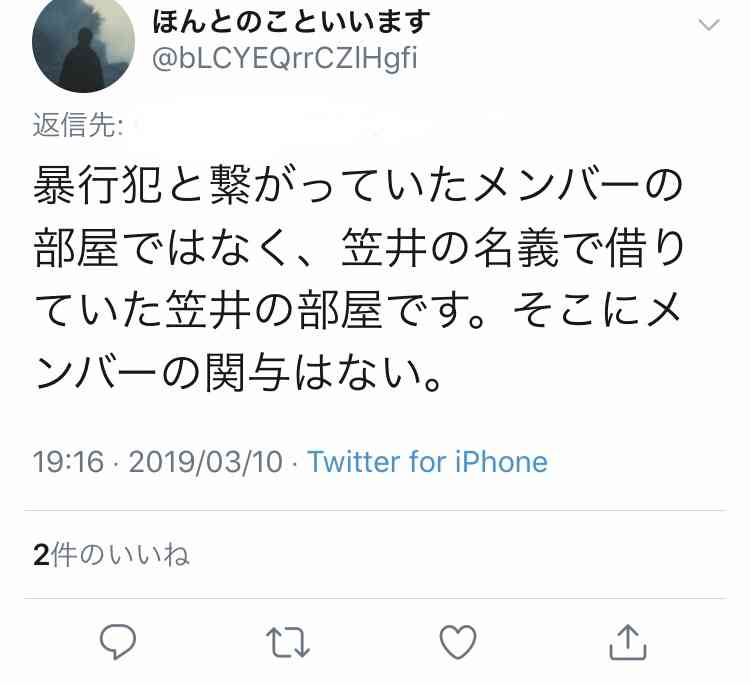Screen dimensions: 750x683
Task: Open the Twitter for iPhone source link
Action: (x=428, y=462)
